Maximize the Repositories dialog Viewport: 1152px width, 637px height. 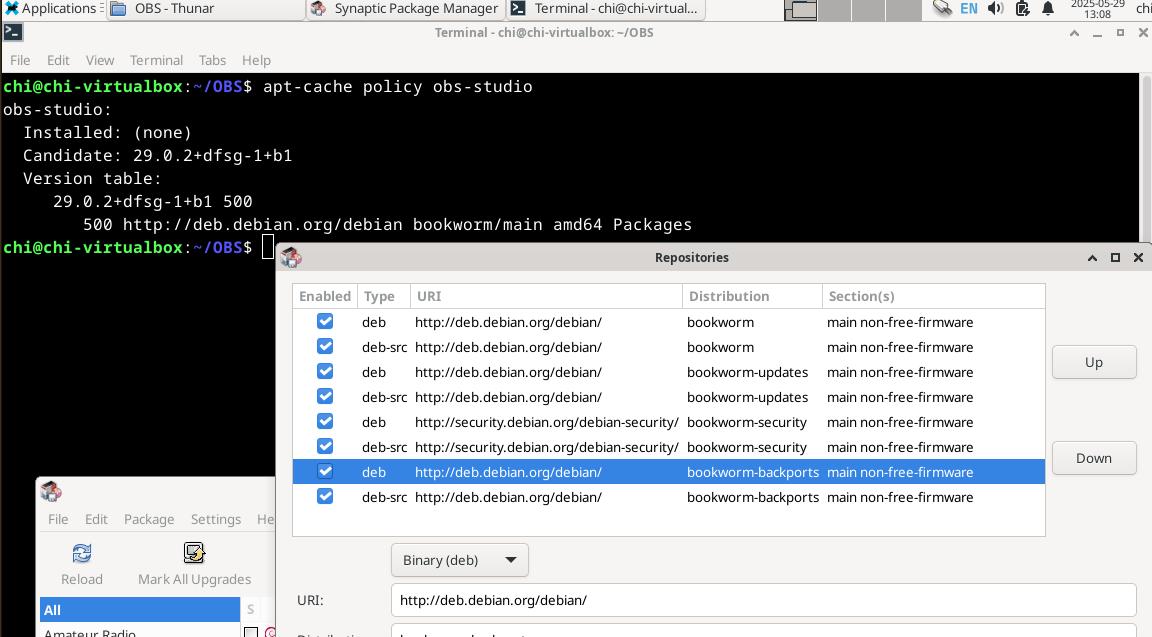(x=1115, y=258)
